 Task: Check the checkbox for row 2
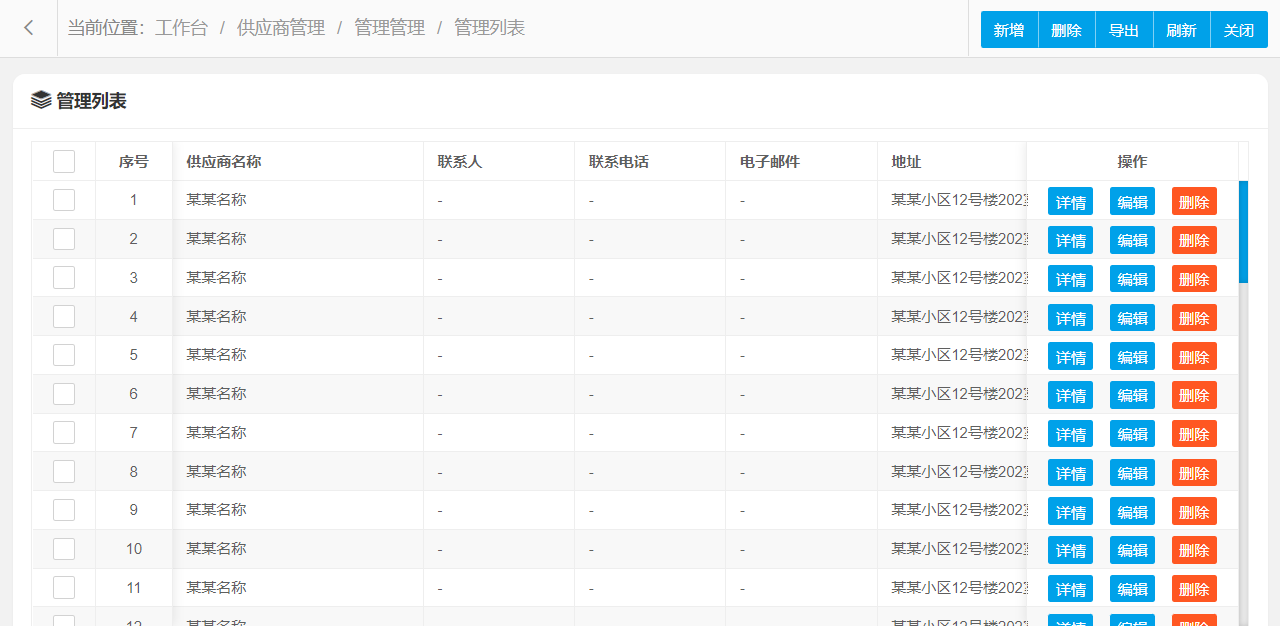click(x=64, y=239)
